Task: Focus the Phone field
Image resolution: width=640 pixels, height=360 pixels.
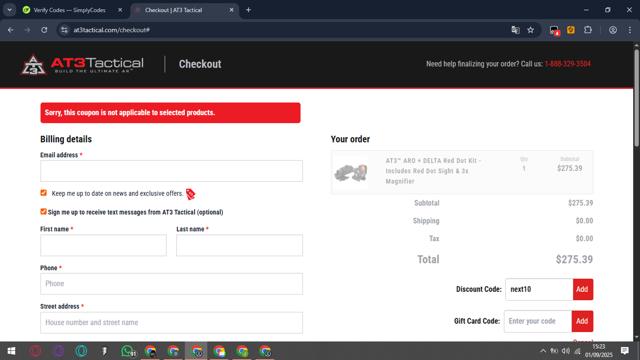Action: pyautogui.click(x=171, y=284)
